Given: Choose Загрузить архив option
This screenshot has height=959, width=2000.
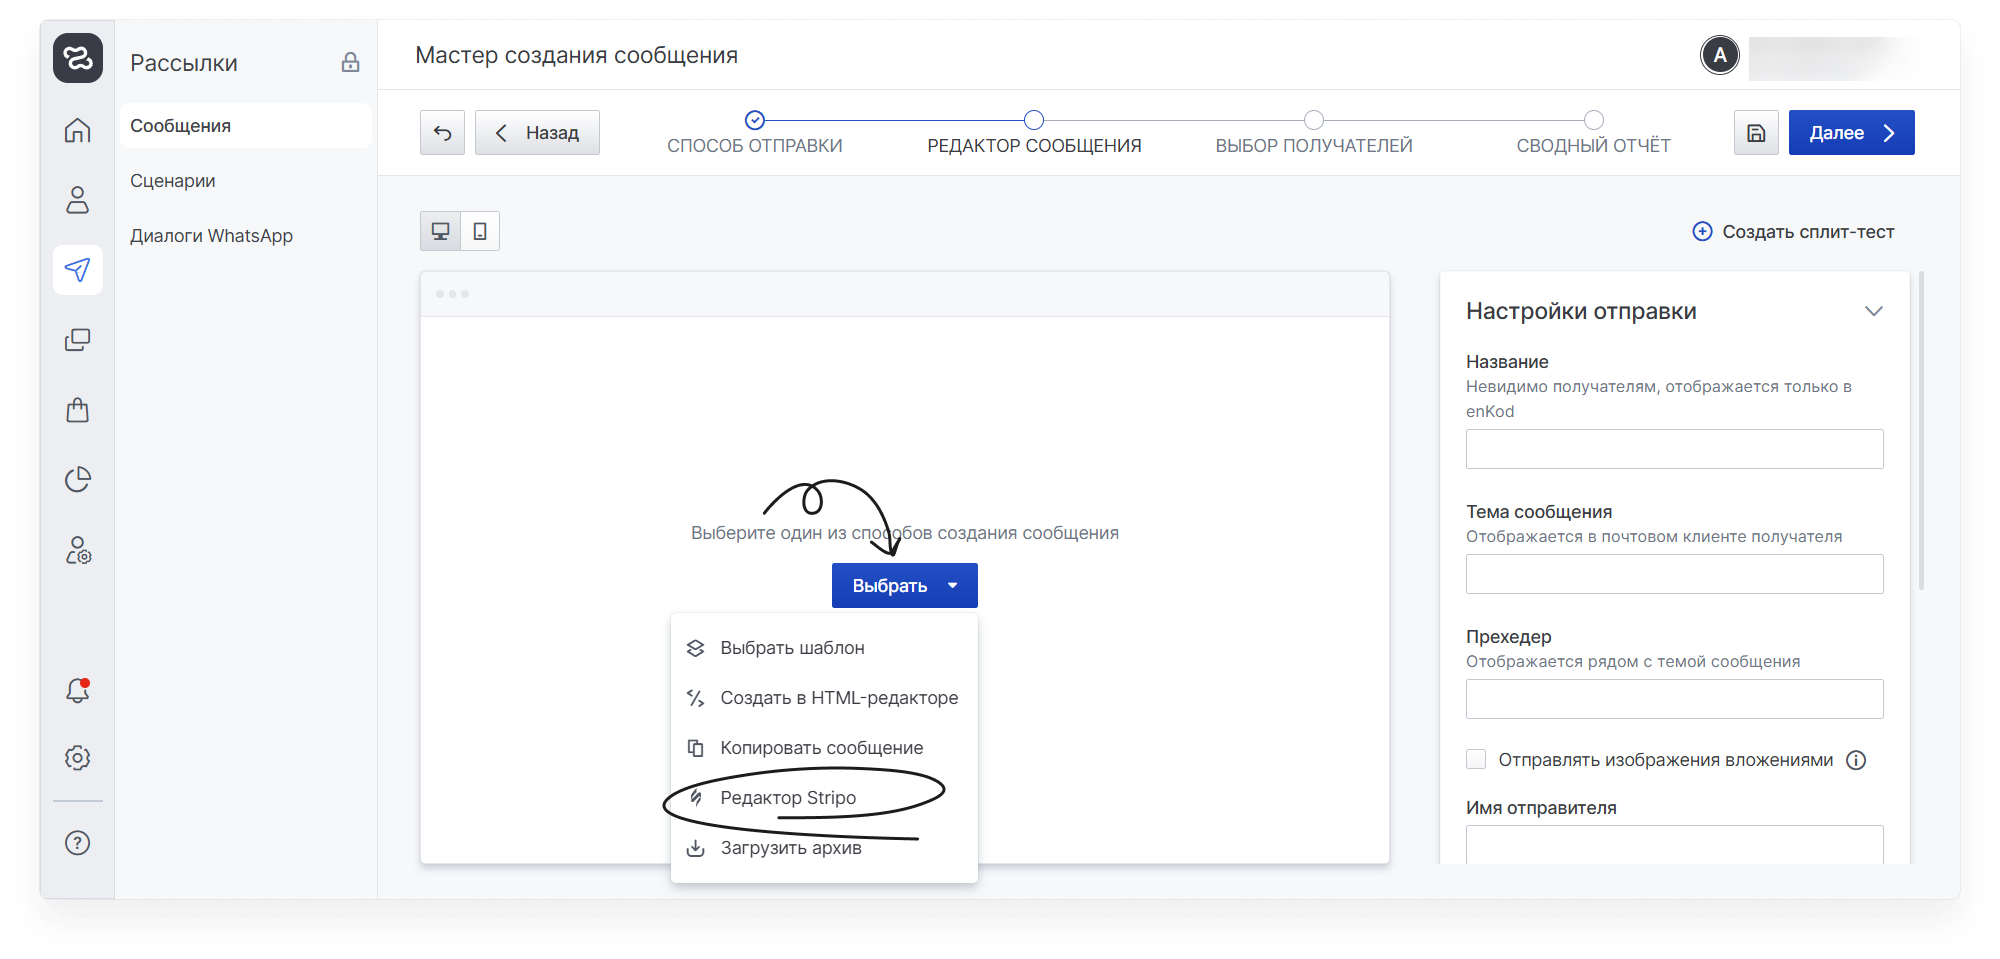Looking at the screenshot, I should (x=824, y=848).
